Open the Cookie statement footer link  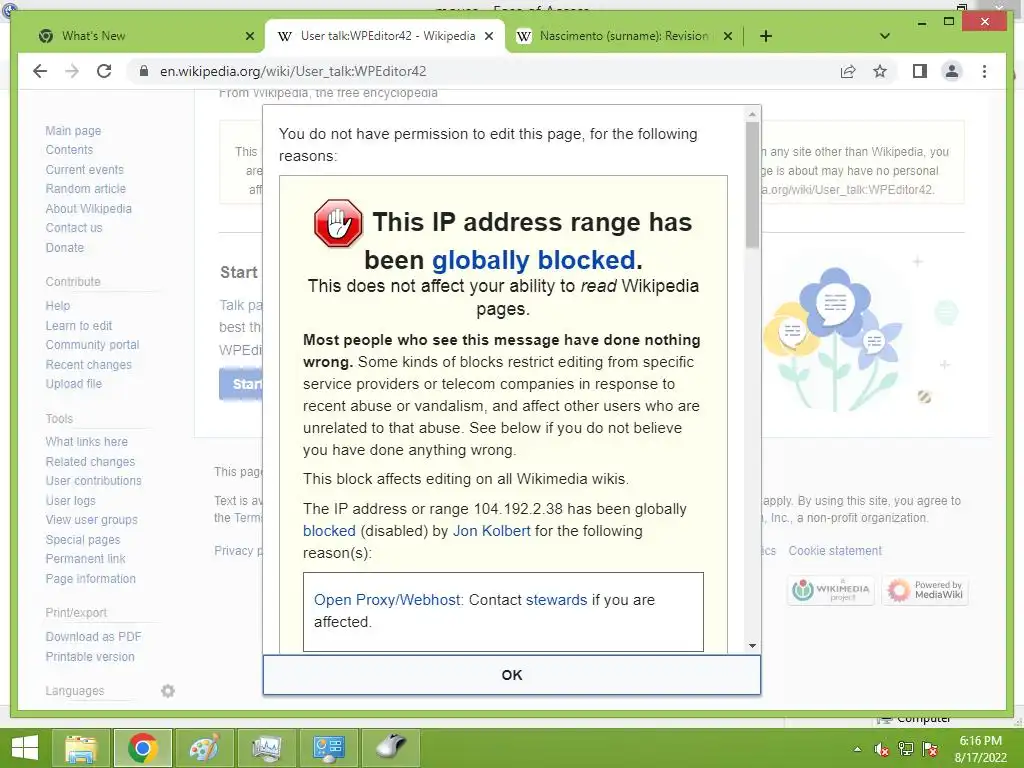(x=835, y=551)
